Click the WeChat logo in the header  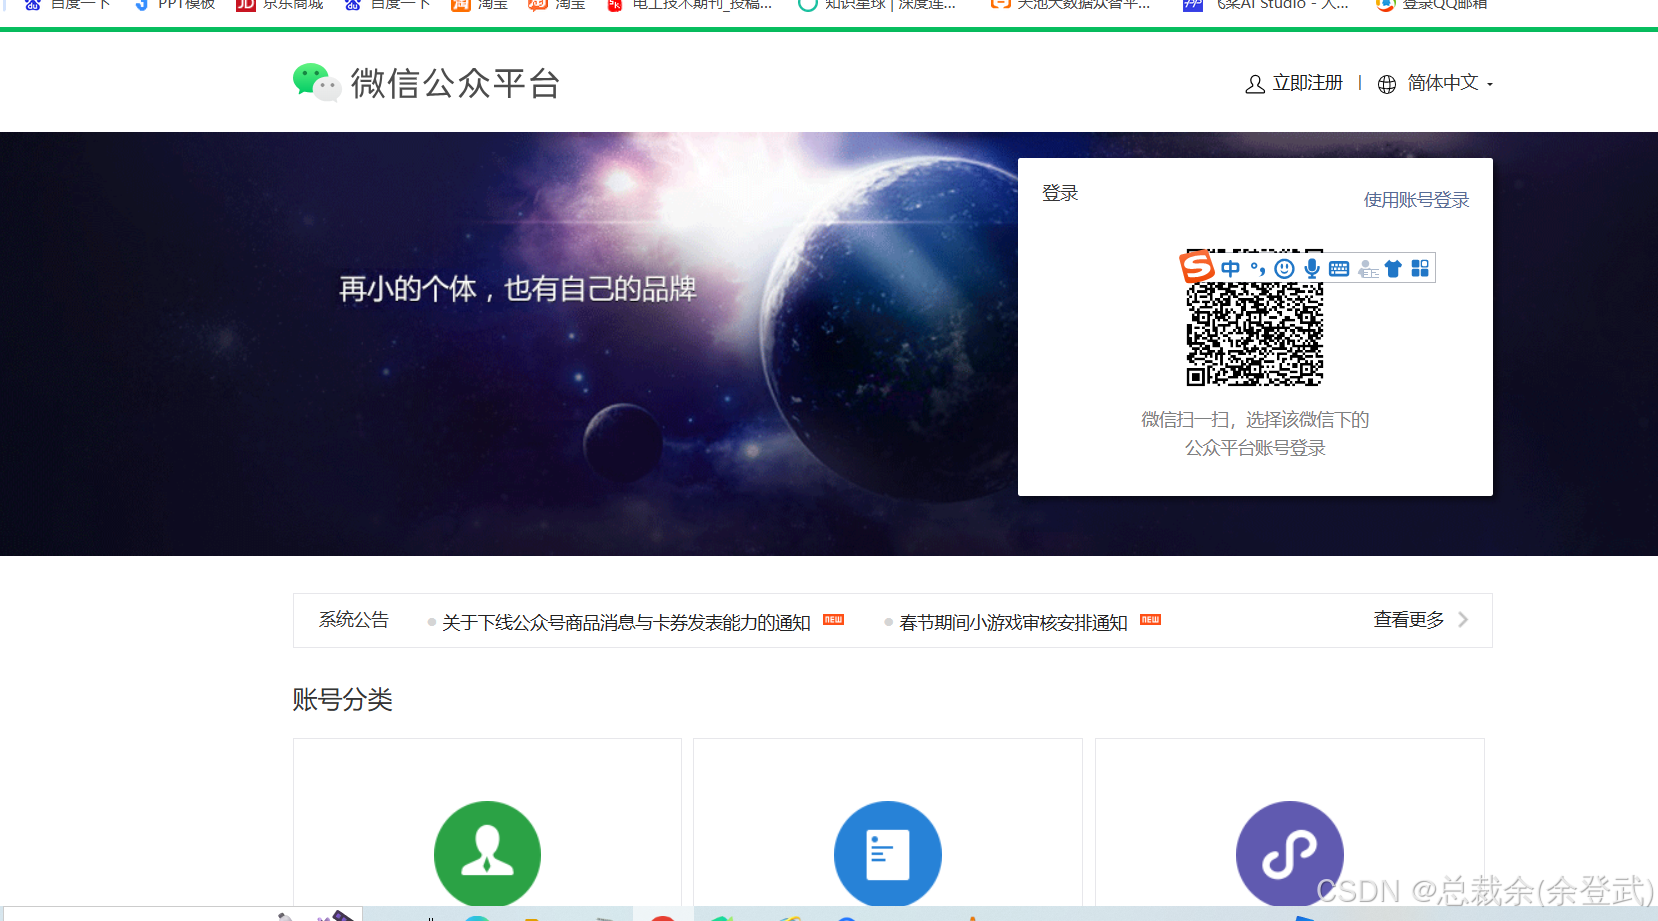(x=316, y=82)
